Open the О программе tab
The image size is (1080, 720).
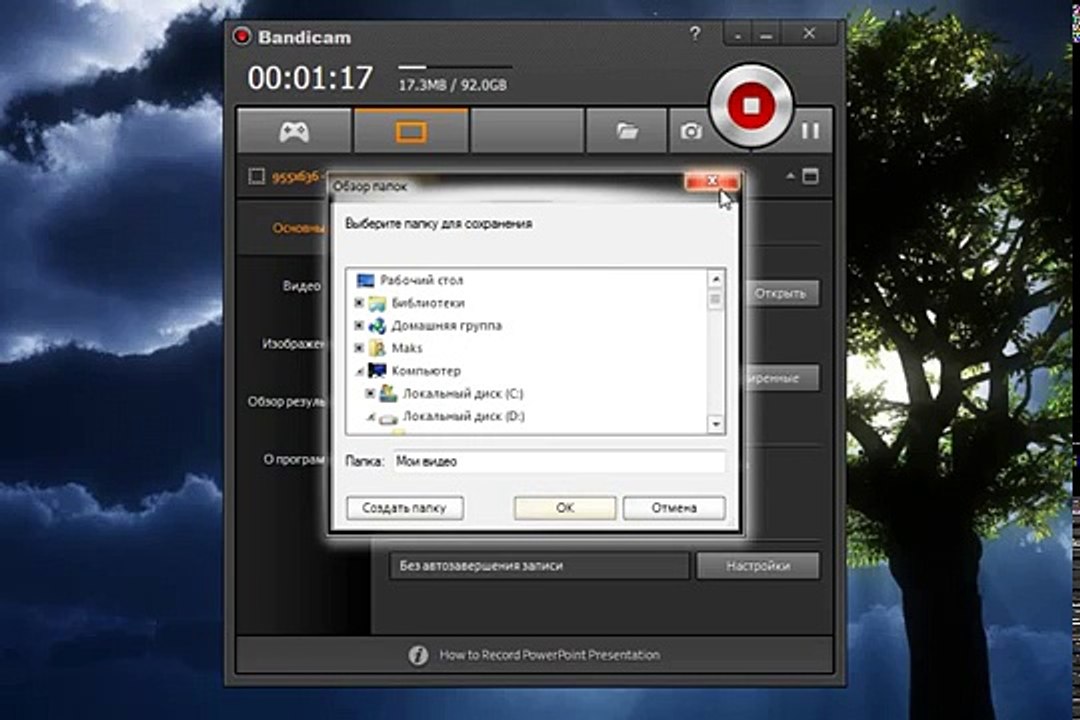click(295, 459)
